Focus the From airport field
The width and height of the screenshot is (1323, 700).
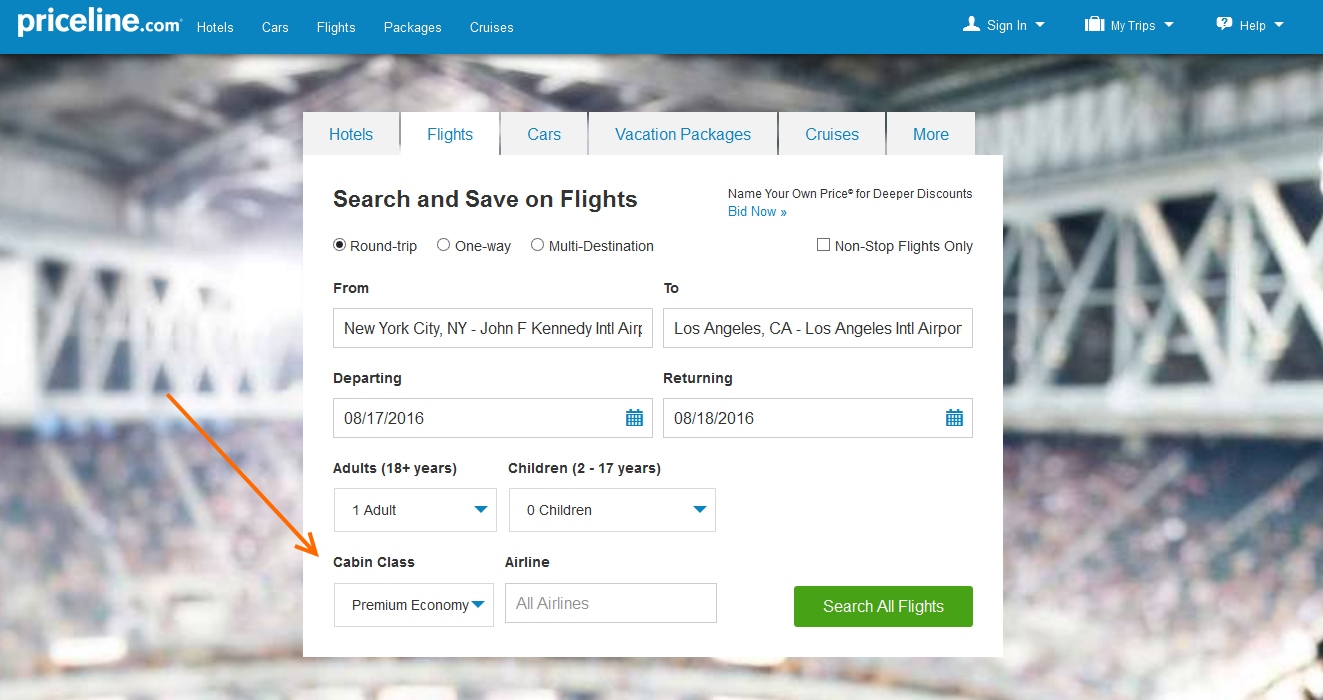(x=492, y=328)
